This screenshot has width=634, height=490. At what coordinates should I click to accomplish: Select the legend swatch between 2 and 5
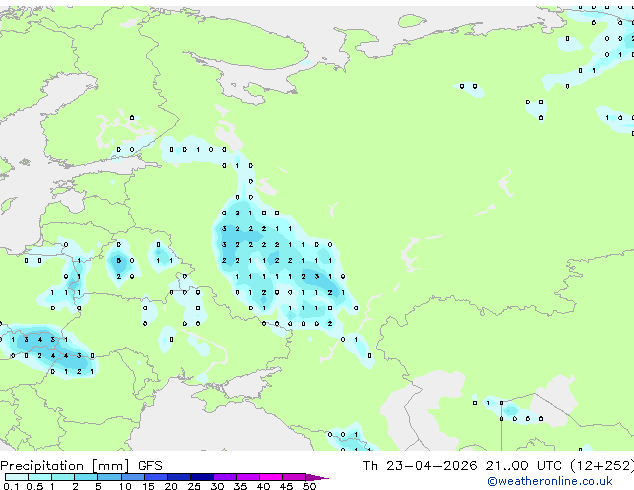pos(86,477)
